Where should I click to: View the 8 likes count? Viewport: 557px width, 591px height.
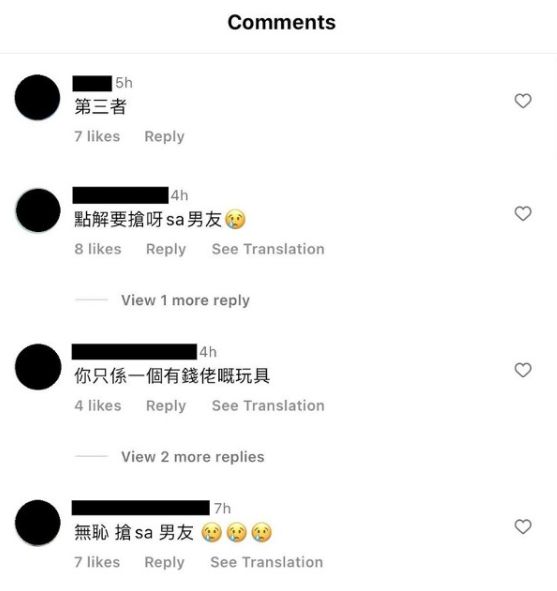coord(98,249)
